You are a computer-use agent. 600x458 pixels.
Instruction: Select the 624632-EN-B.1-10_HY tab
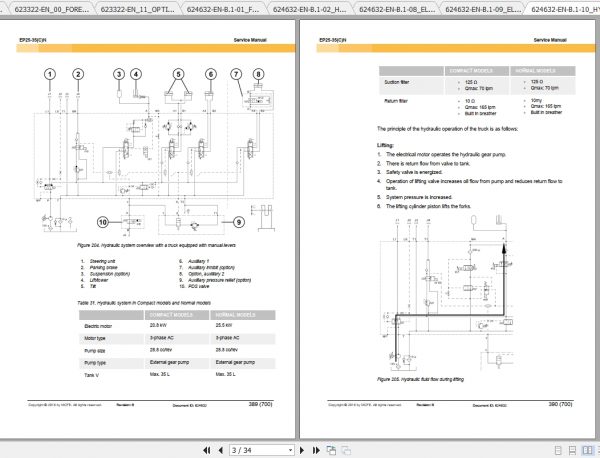(563, 9)
